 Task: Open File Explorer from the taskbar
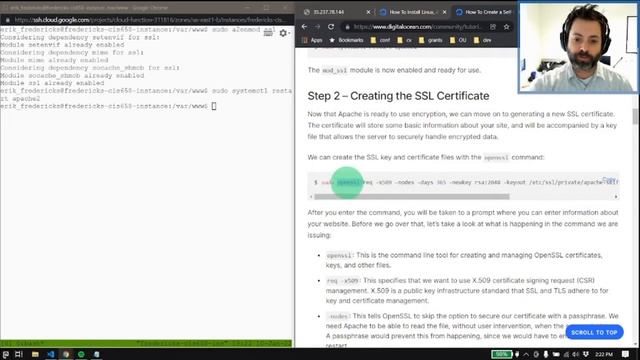coord(35,354)
